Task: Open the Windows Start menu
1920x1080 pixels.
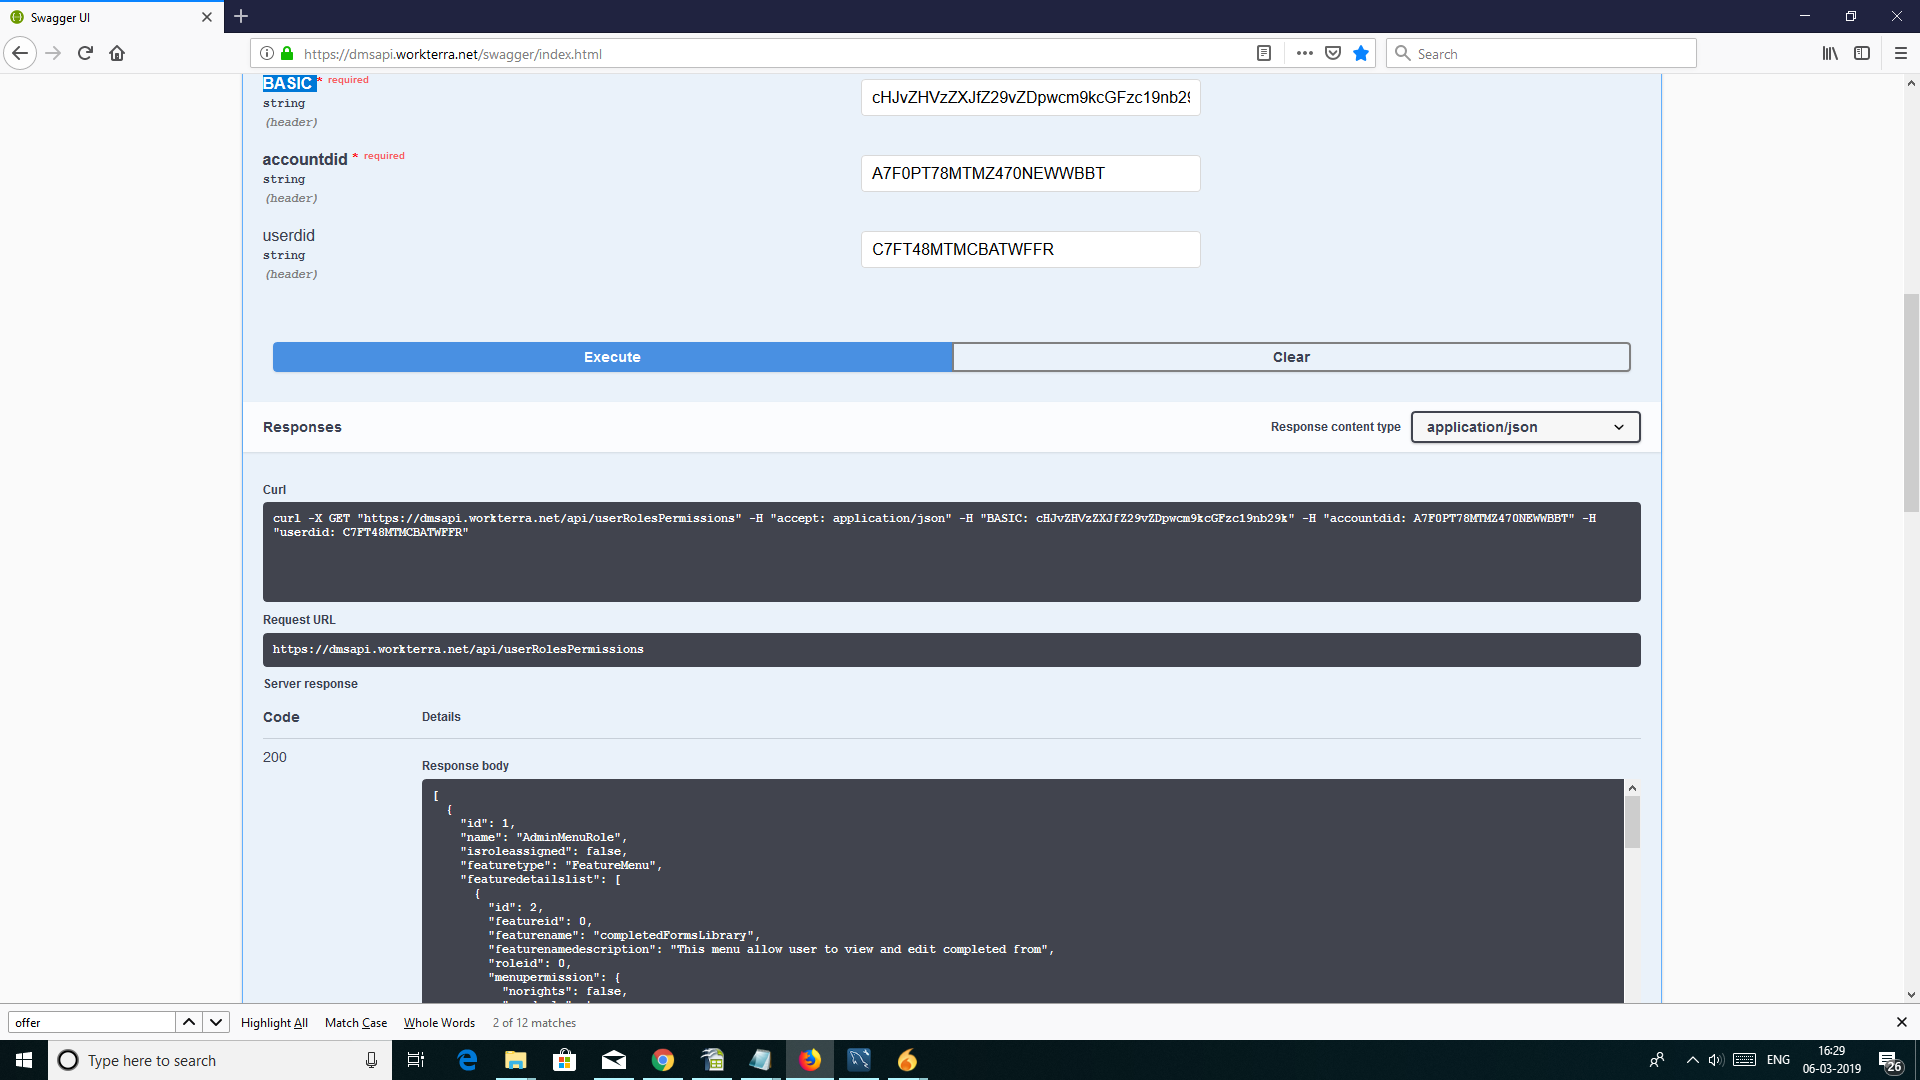Action: click(x=24, y=1060)
